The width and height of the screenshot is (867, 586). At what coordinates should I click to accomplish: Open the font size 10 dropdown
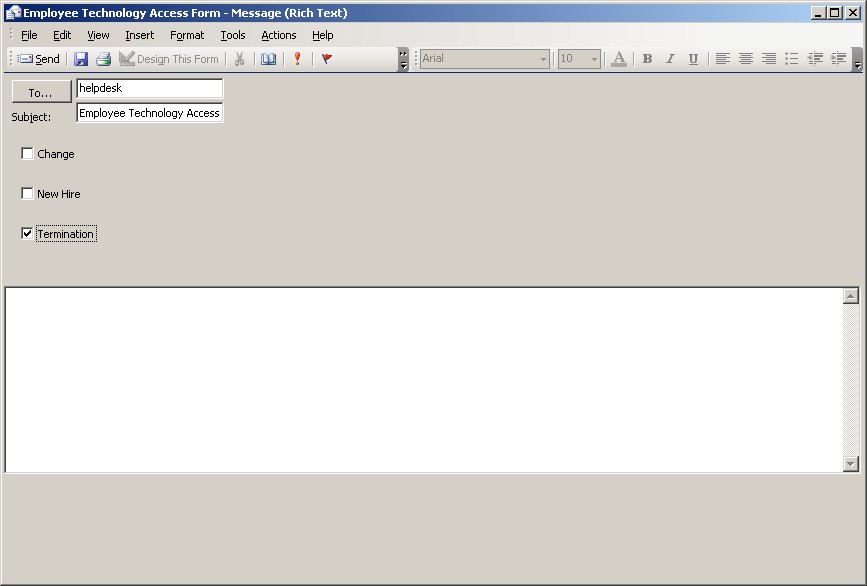click(594, 59)
